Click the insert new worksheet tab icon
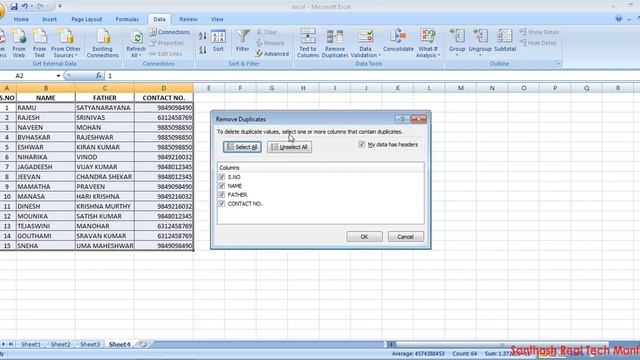Viewport: 640px width, 360px height. [x=142, y=344]
